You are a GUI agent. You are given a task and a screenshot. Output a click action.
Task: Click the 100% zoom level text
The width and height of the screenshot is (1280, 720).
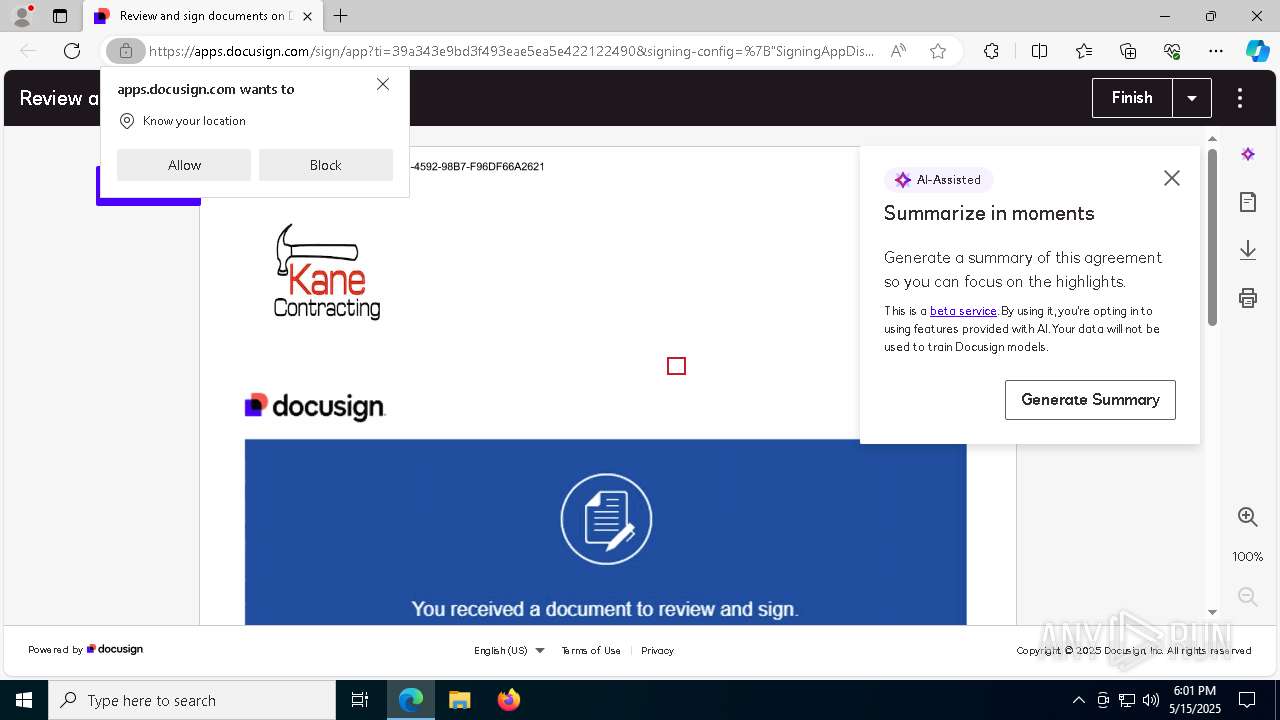coord(1247,557)
